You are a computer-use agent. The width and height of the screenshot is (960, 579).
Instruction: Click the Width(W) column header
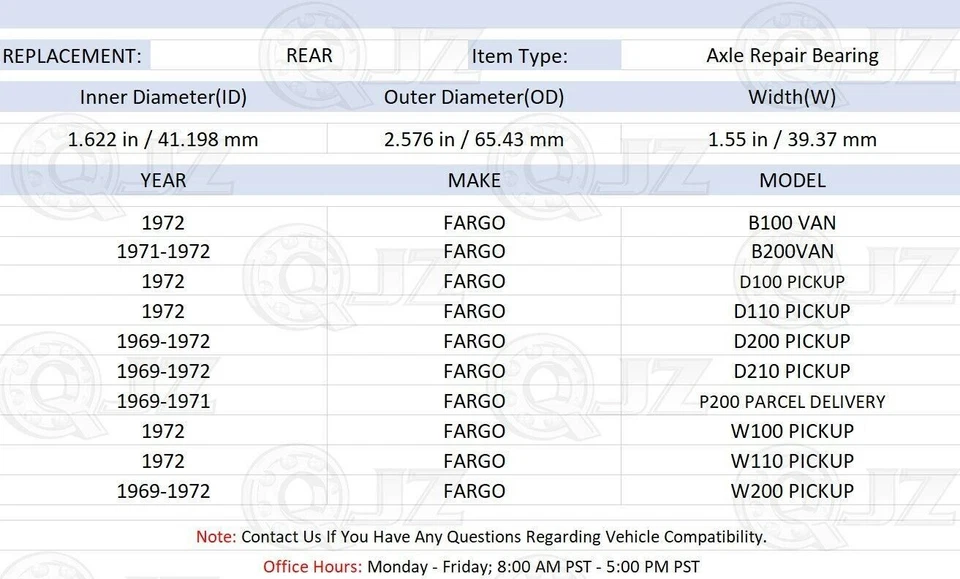click(792, 97)
